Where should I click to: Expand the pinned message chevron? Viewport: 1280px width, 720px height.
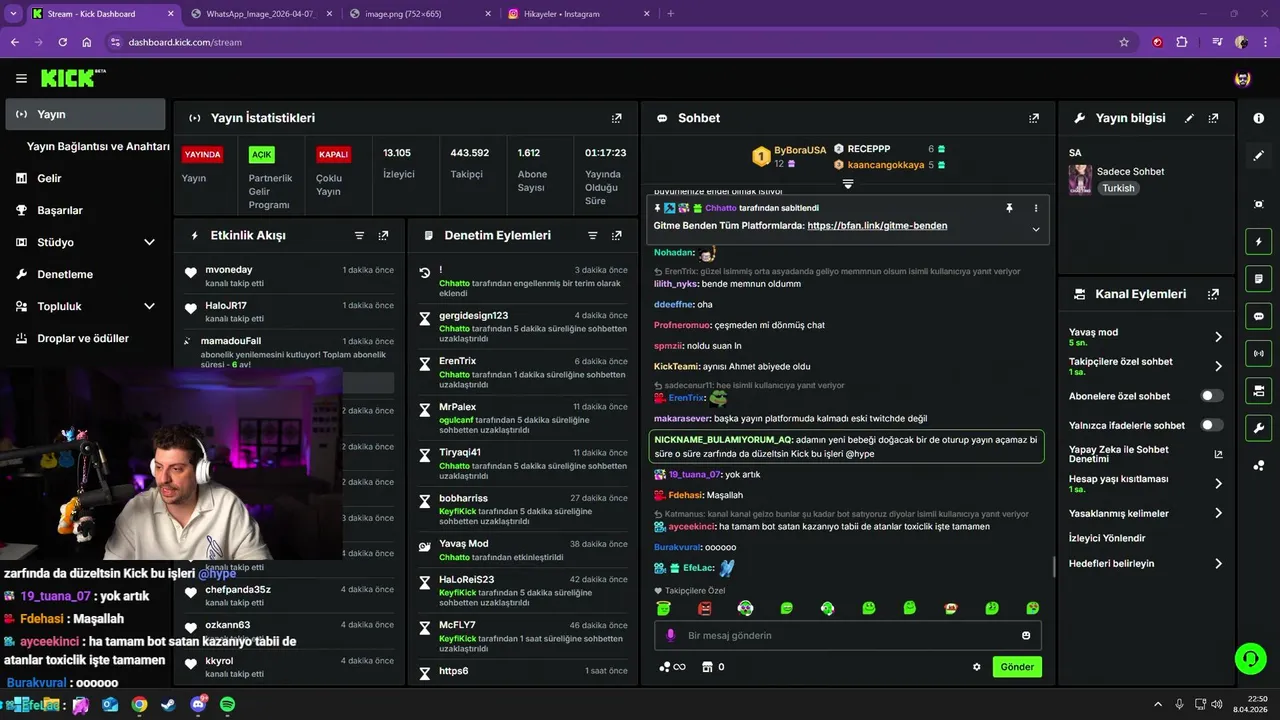[1036, 229]
